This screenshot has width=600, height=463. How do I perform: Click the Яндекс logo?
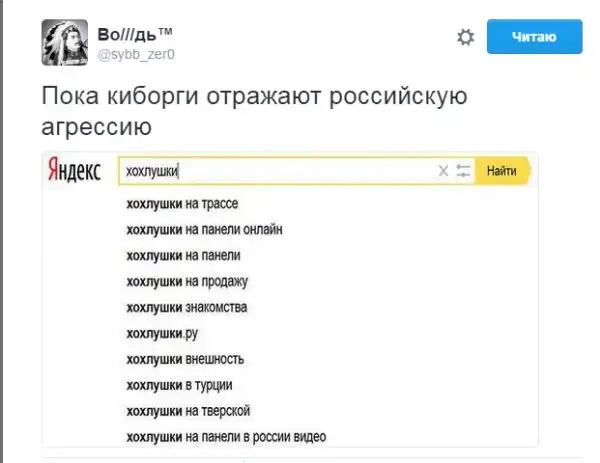click(x=76, y=172)
